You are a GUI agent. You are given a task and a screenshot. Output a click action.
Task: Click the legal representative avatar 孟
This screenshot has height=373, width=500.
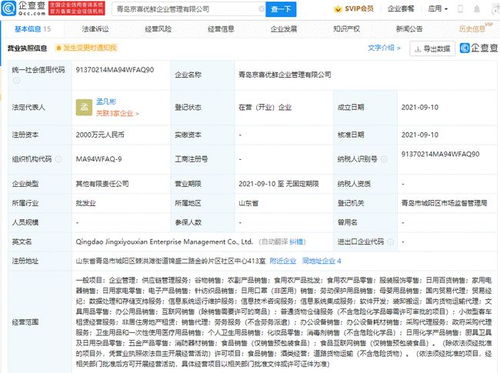pos(84,107)
